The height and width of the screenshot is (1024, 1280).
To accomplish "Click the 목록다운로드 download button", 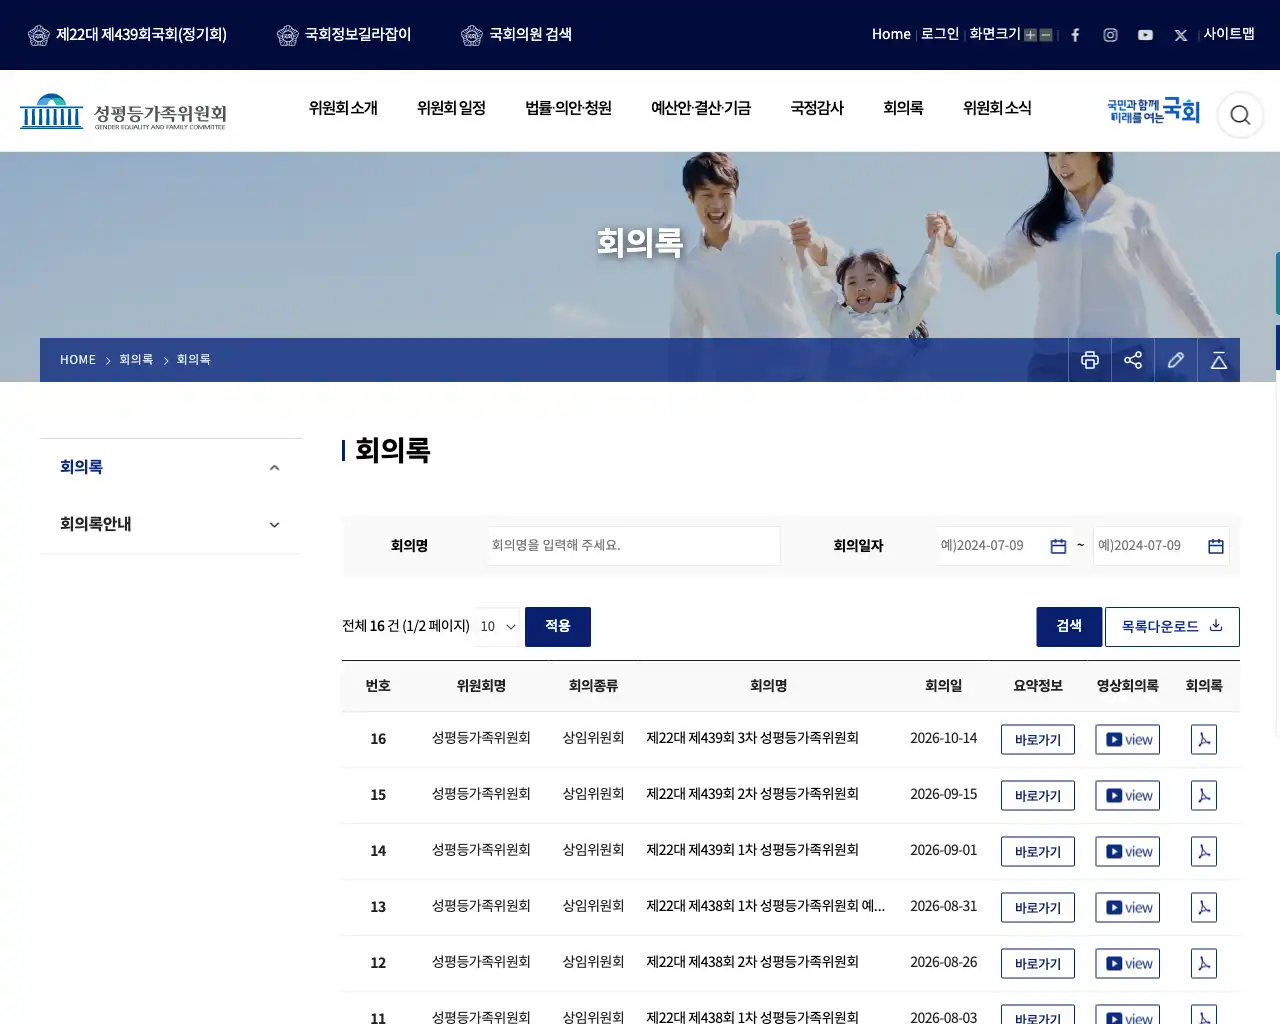I will tap(1172, 627).
